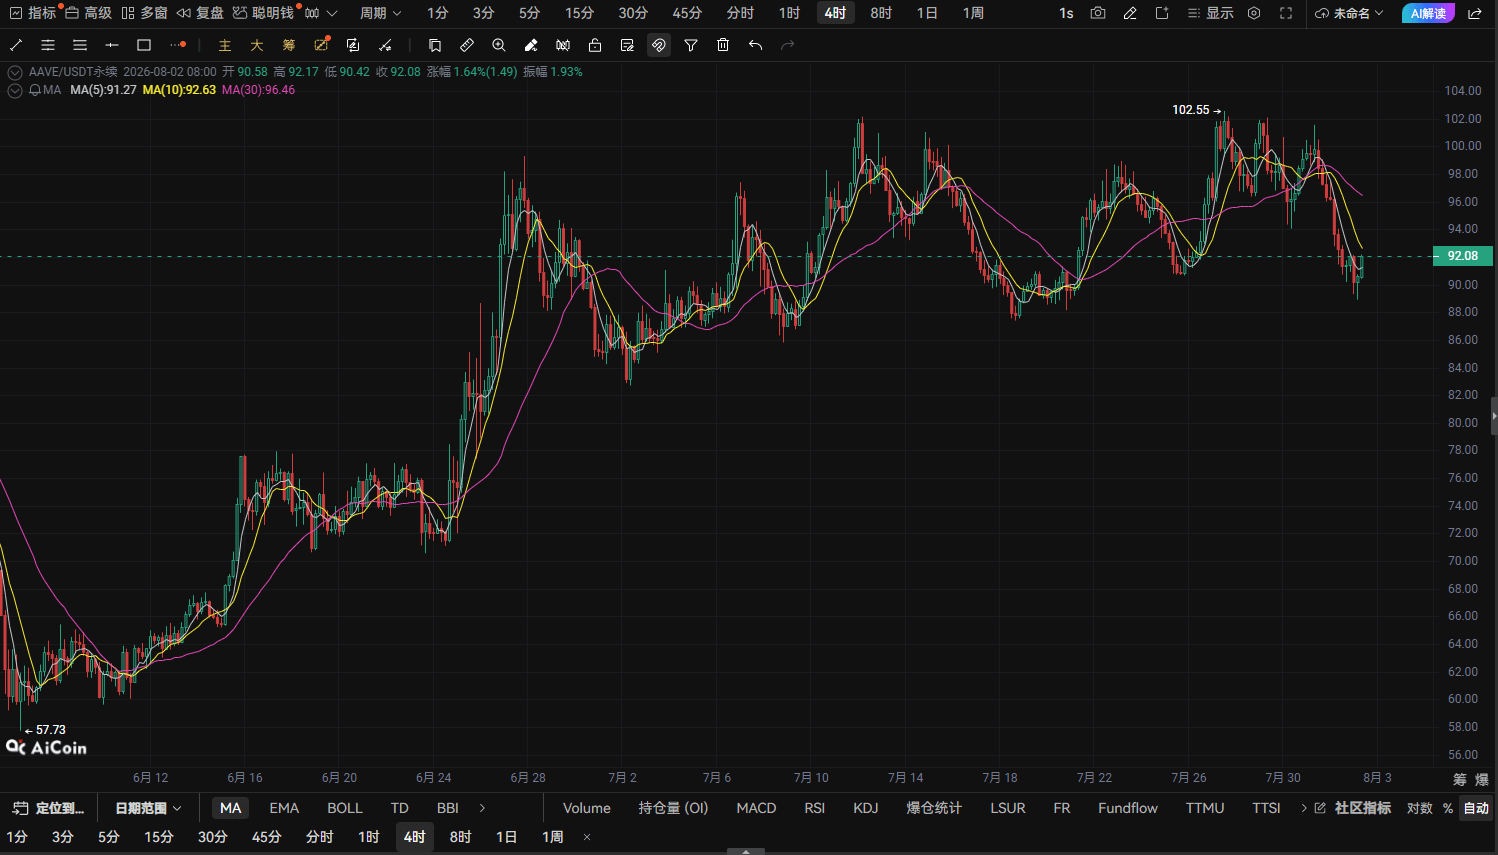Expand the bottom panel handle

[746, 851]
